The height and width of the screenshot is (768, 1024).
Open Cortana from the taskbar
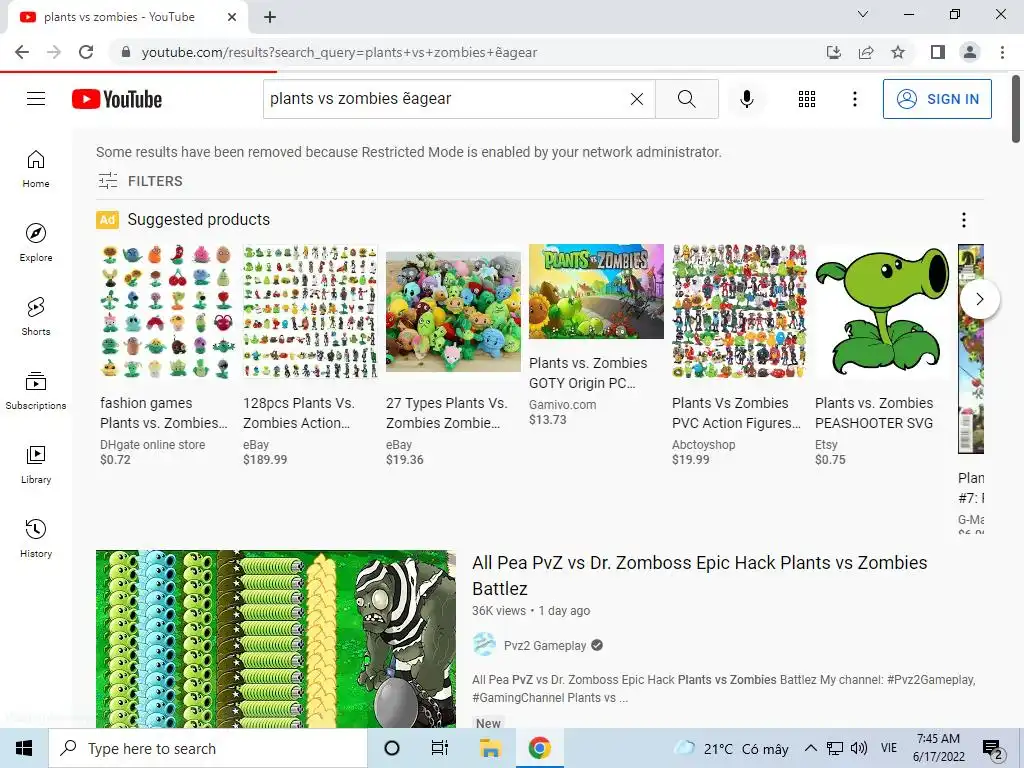[x=392, y=748]
